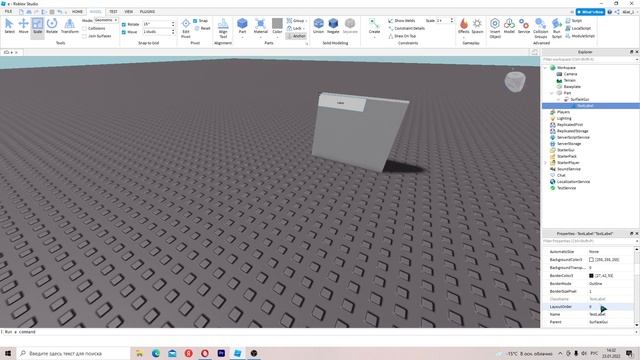Uncheck the Rotate snap checkbox
640x360 pixels.
point(124,24)
